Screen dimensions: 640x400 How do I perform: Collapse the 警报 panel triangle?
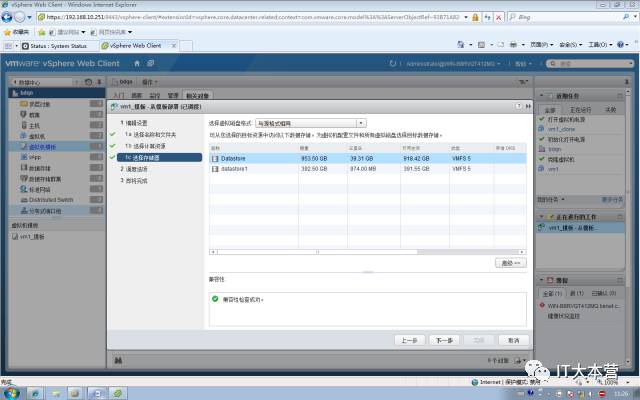[541, 280]
